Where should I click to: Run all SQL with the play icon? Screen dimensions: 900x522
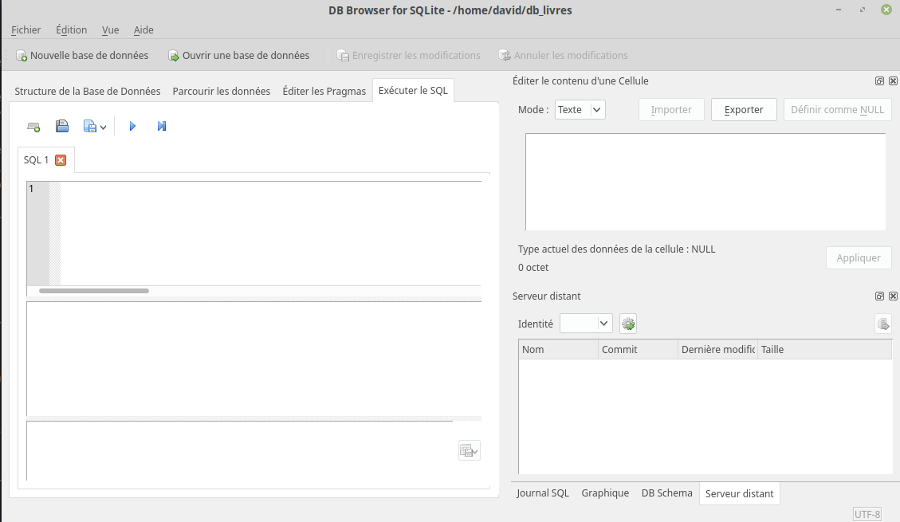tap(132, 126)
